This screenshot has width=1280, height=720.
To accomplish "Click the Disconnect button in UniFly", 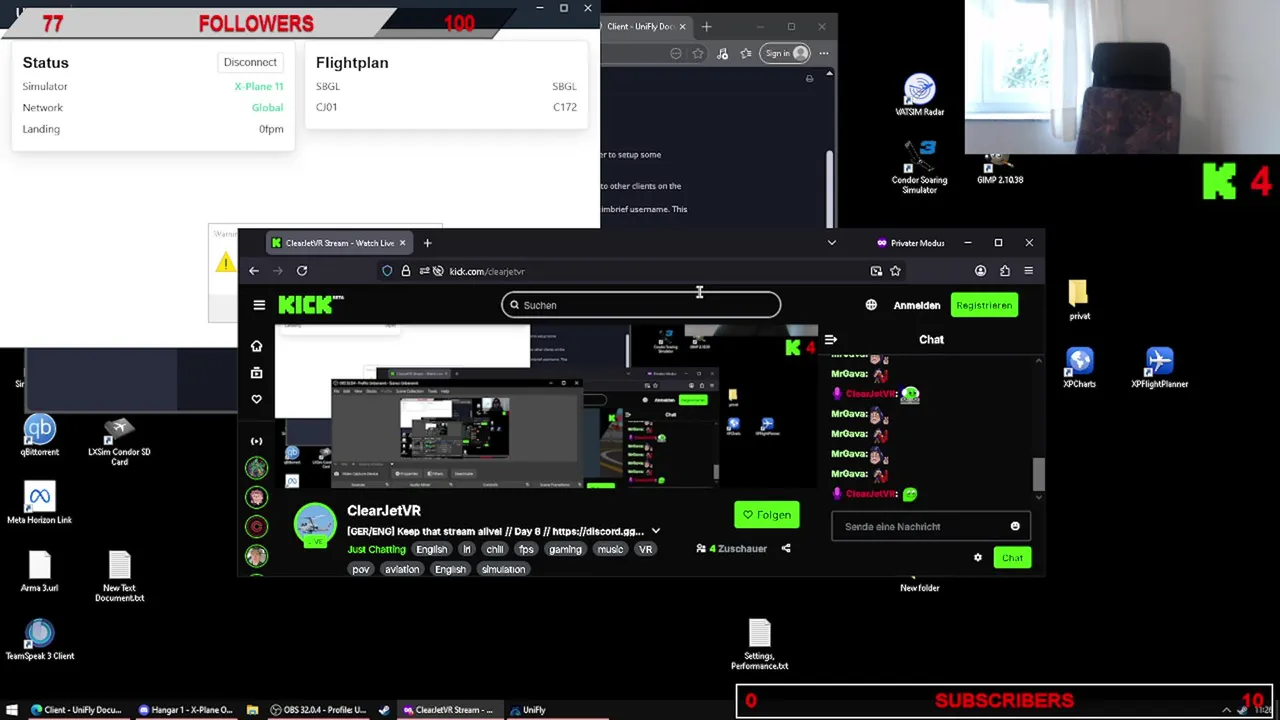I will (x=250, y=62).
